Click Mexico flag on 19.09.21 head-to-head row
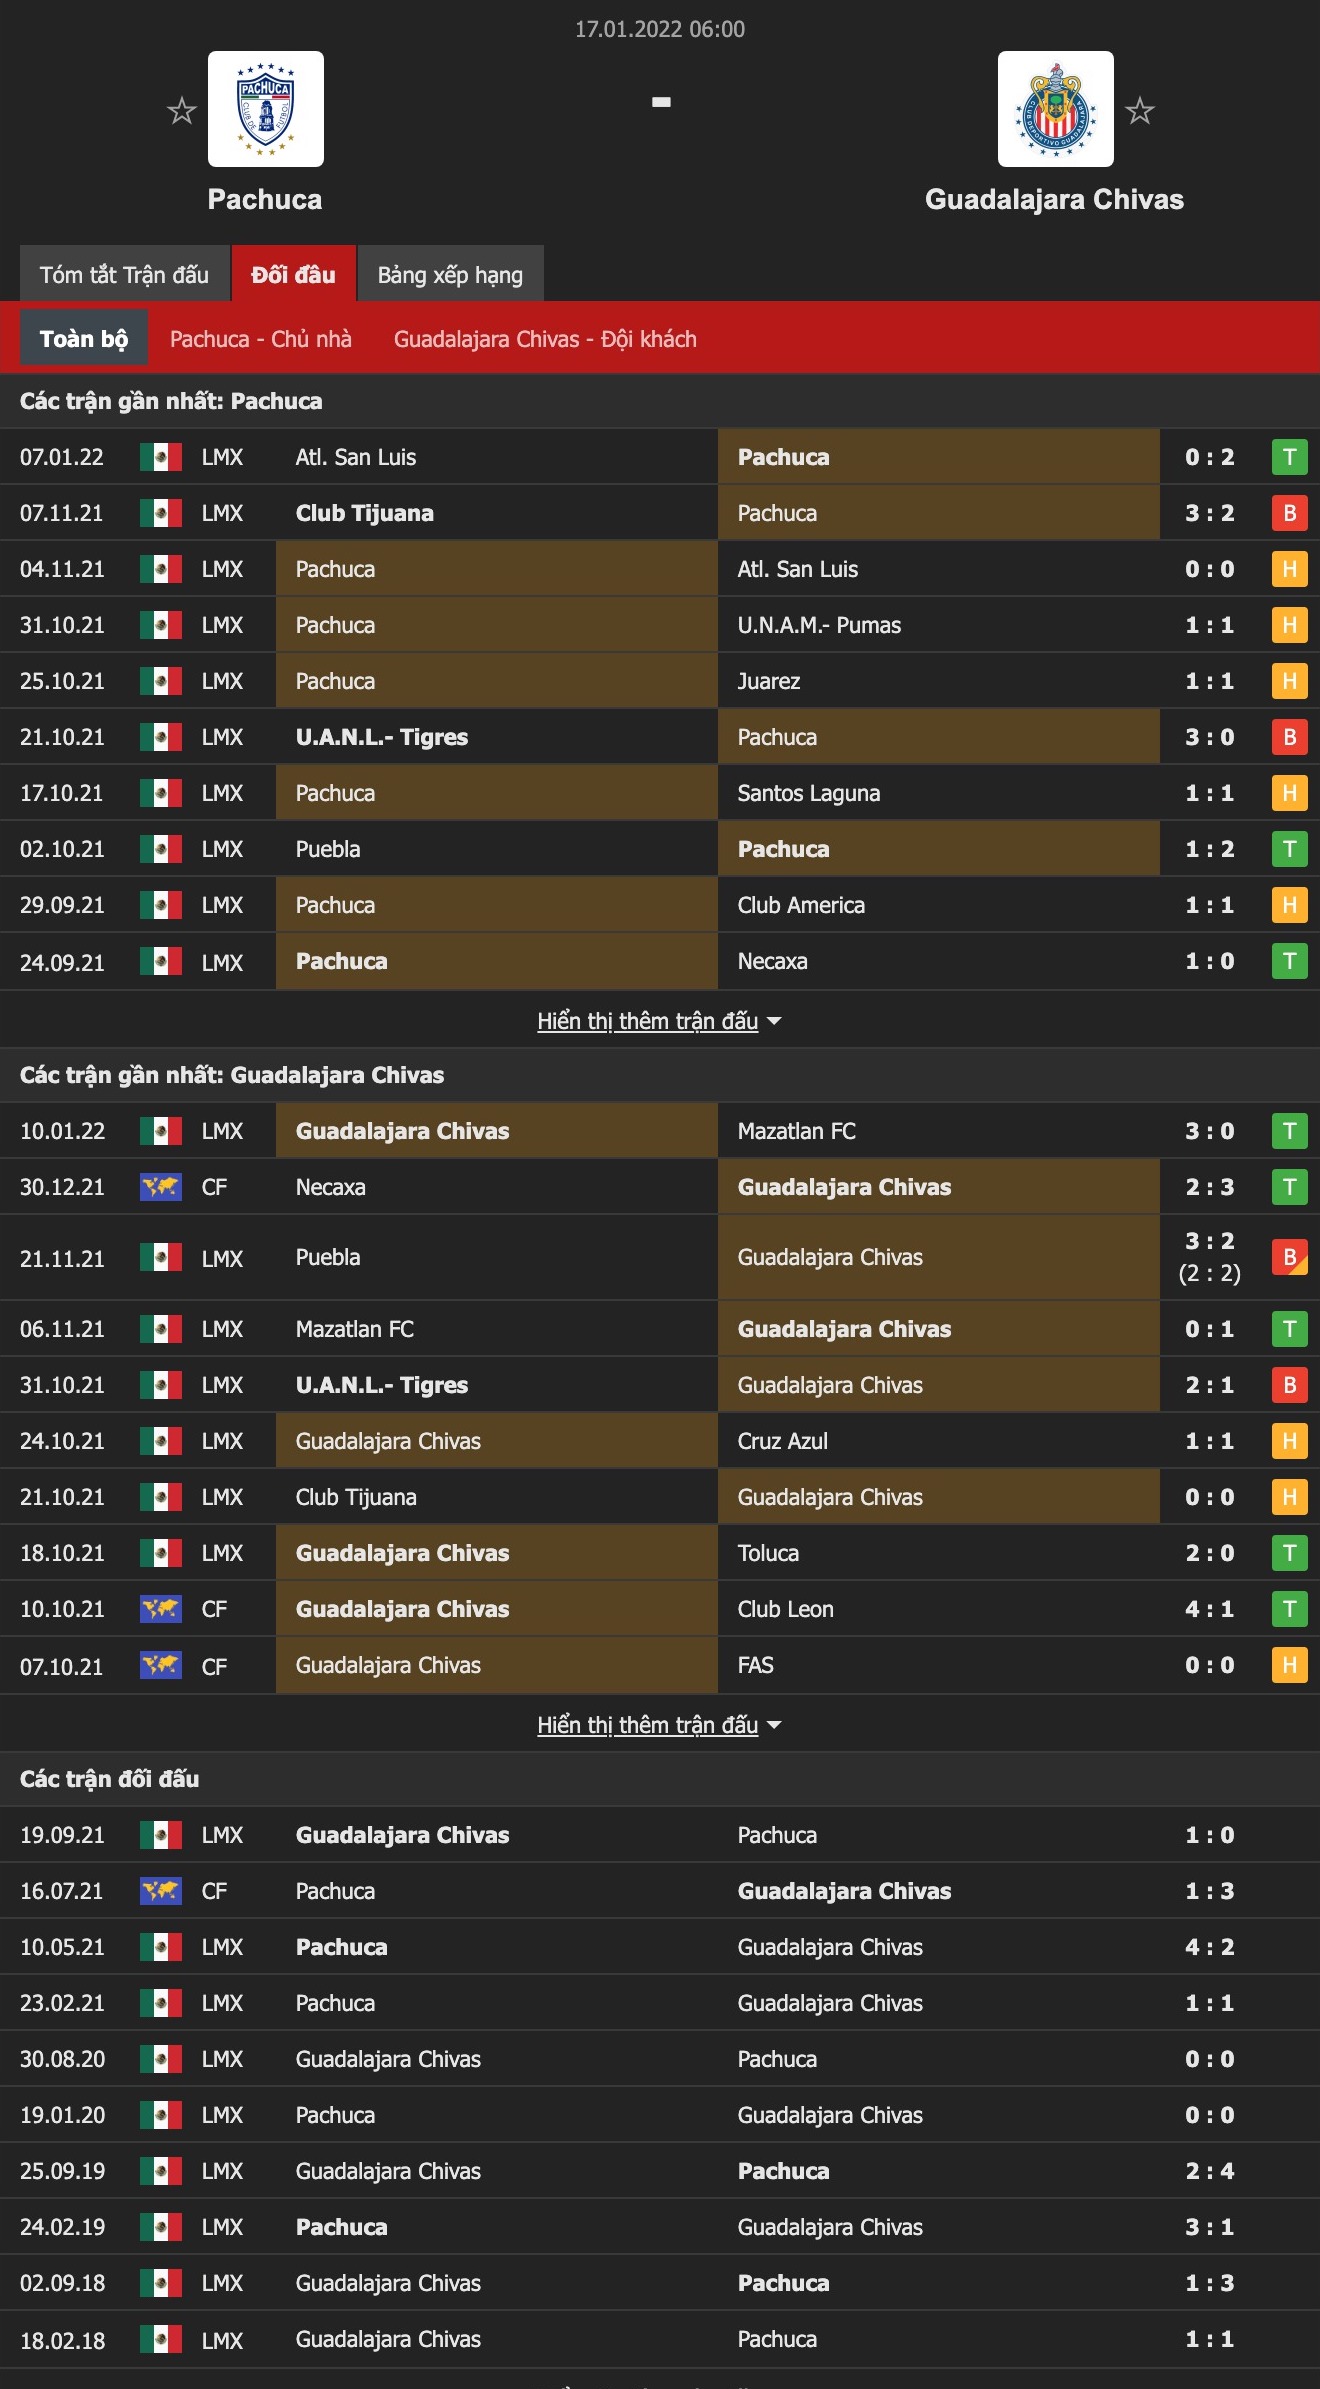The height and width of the screenshot is (2389, 1320). coord(161,1835)
